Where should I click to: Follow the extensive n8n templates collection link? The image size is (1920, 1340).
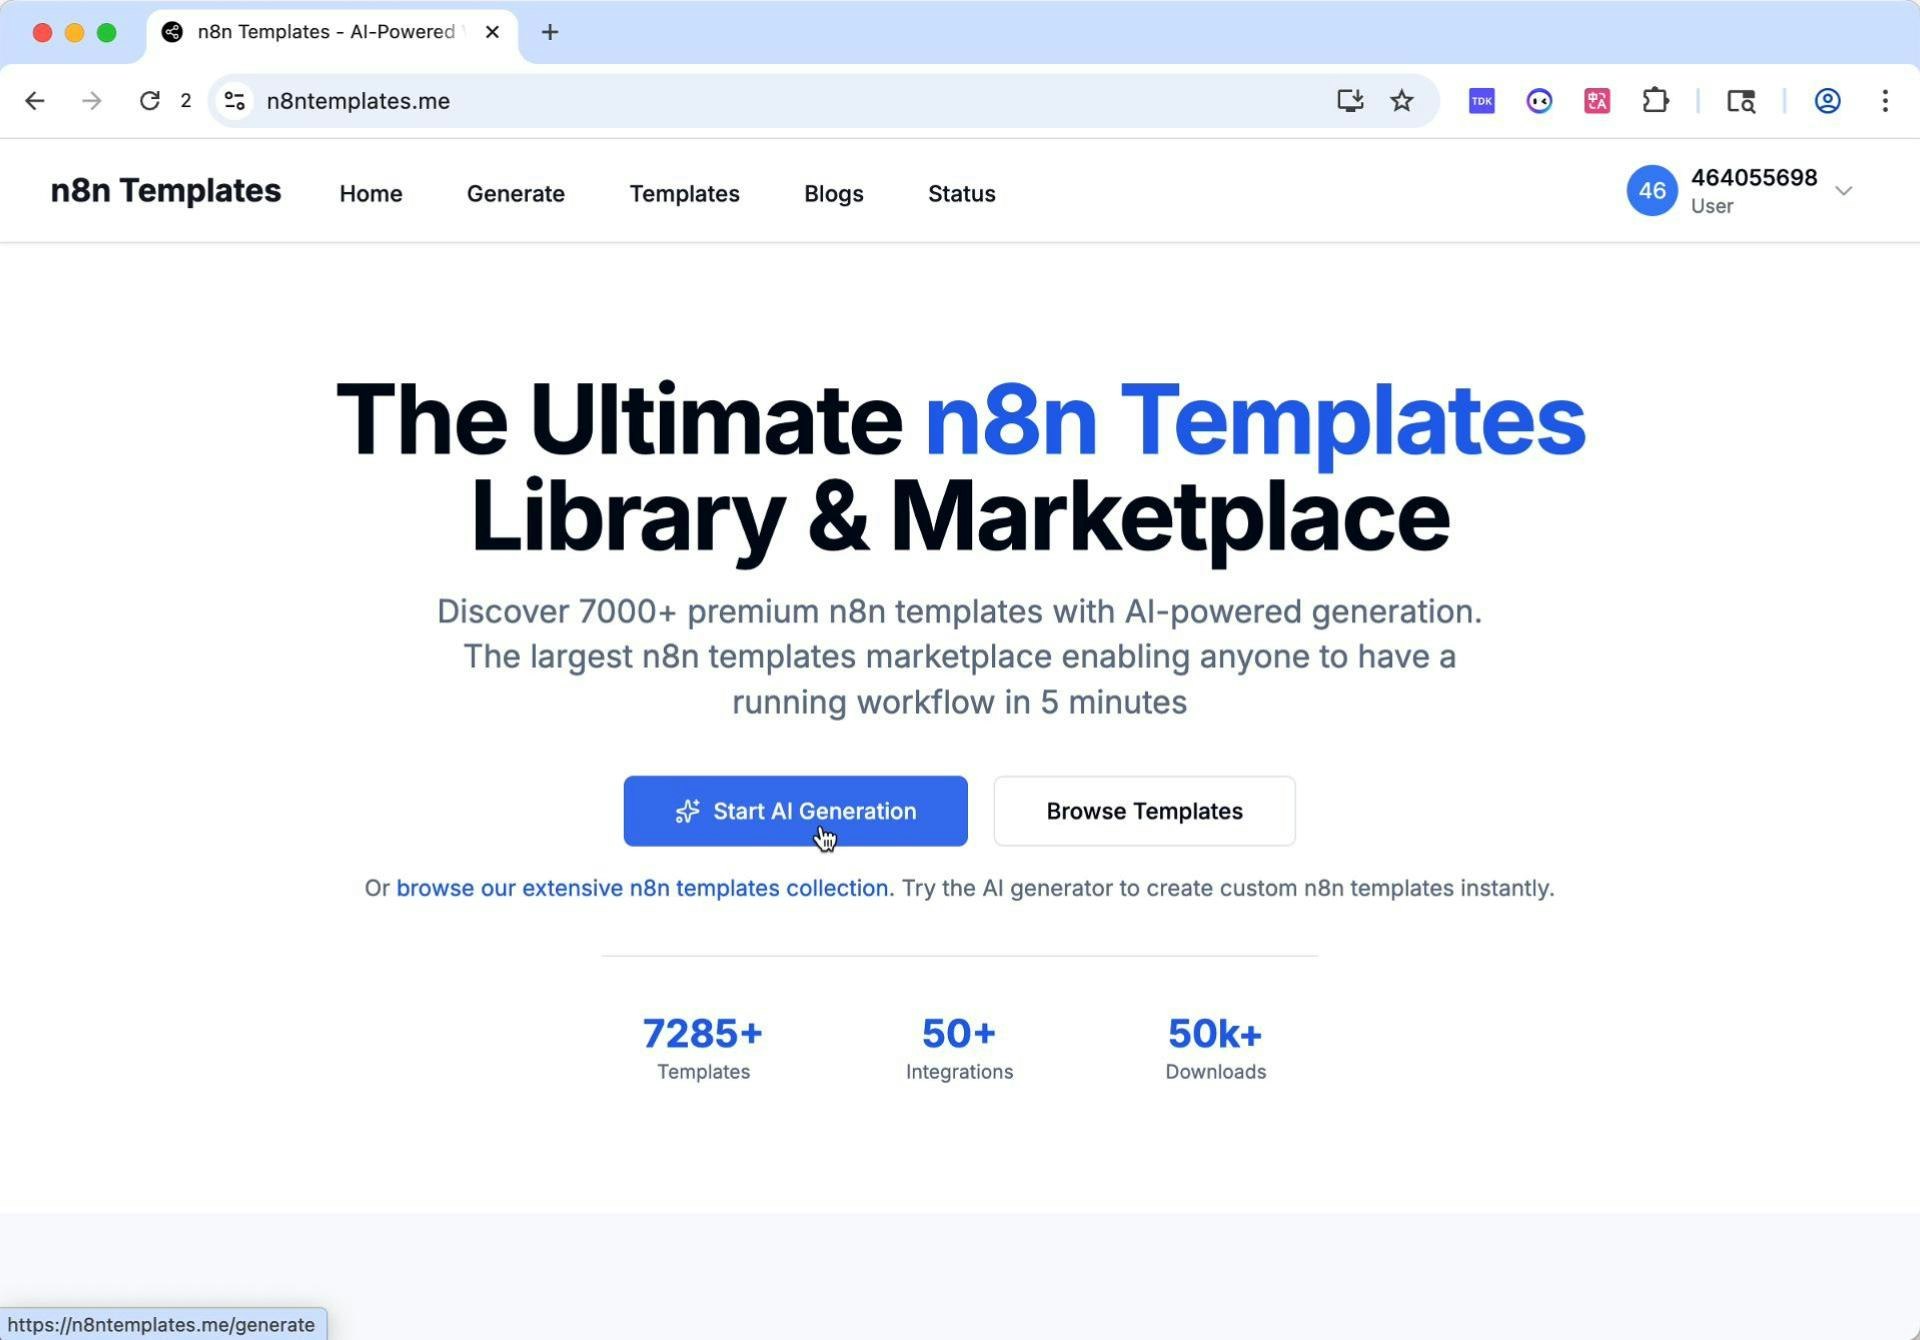pos(641,888)
